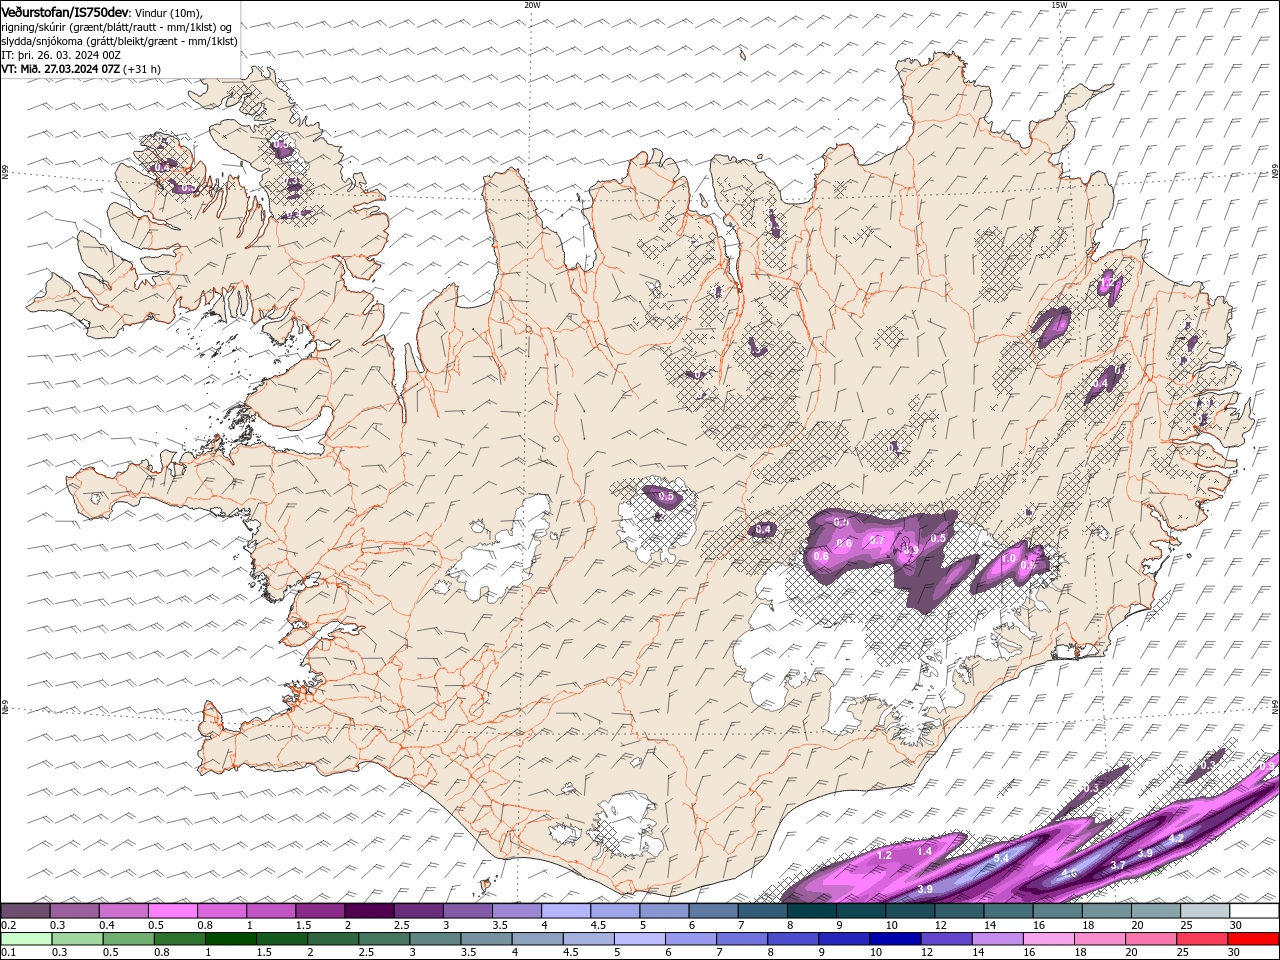1280x960 pixels.
Task: Pick the bright red rain swatch starting at 30
Action: (x=1253, y=938)
